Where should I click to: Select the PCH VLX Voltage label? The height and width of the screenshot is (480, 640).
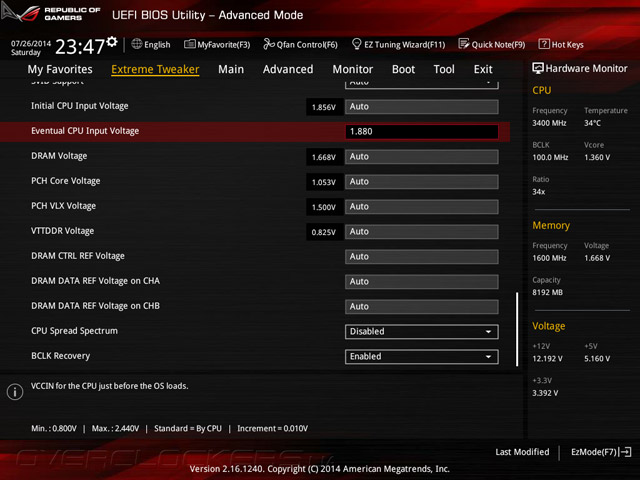click(x=64, y=206)
